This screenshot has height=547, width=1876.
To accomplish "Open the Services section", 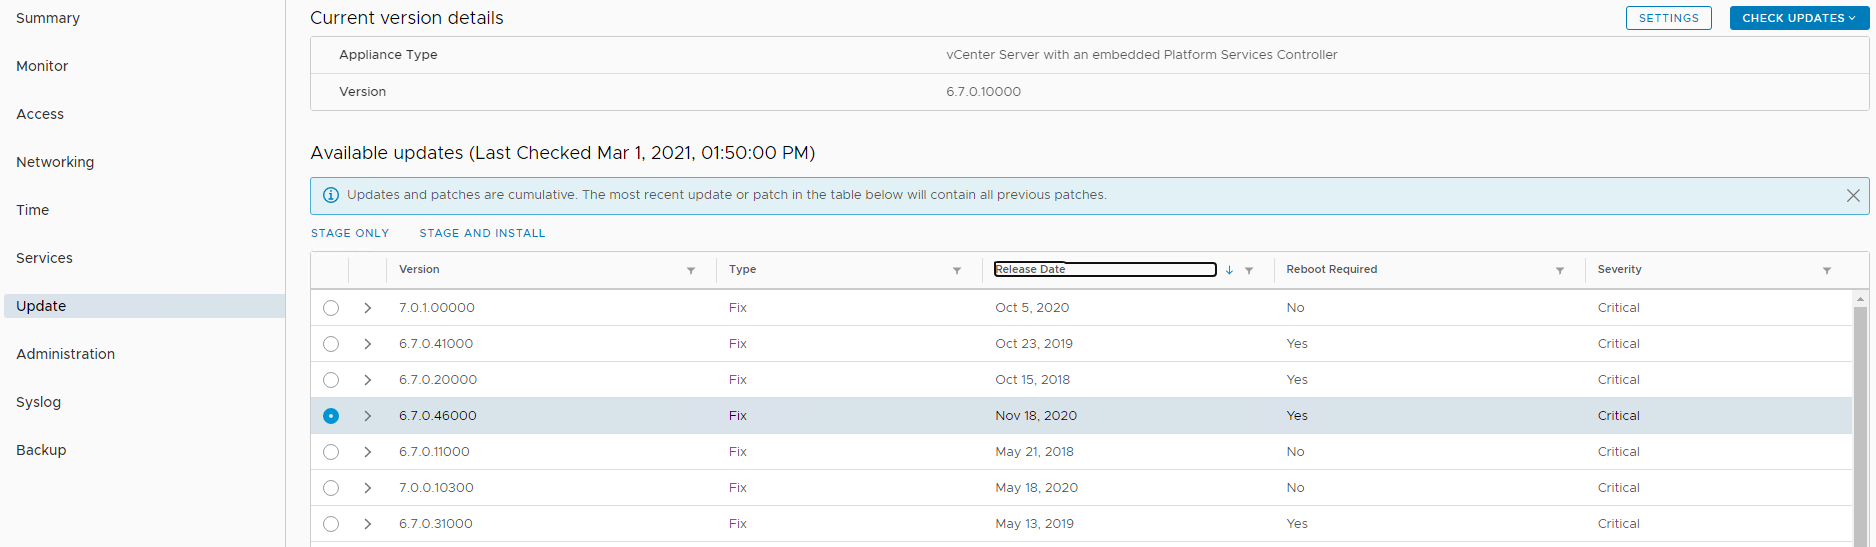I will 44,258.
